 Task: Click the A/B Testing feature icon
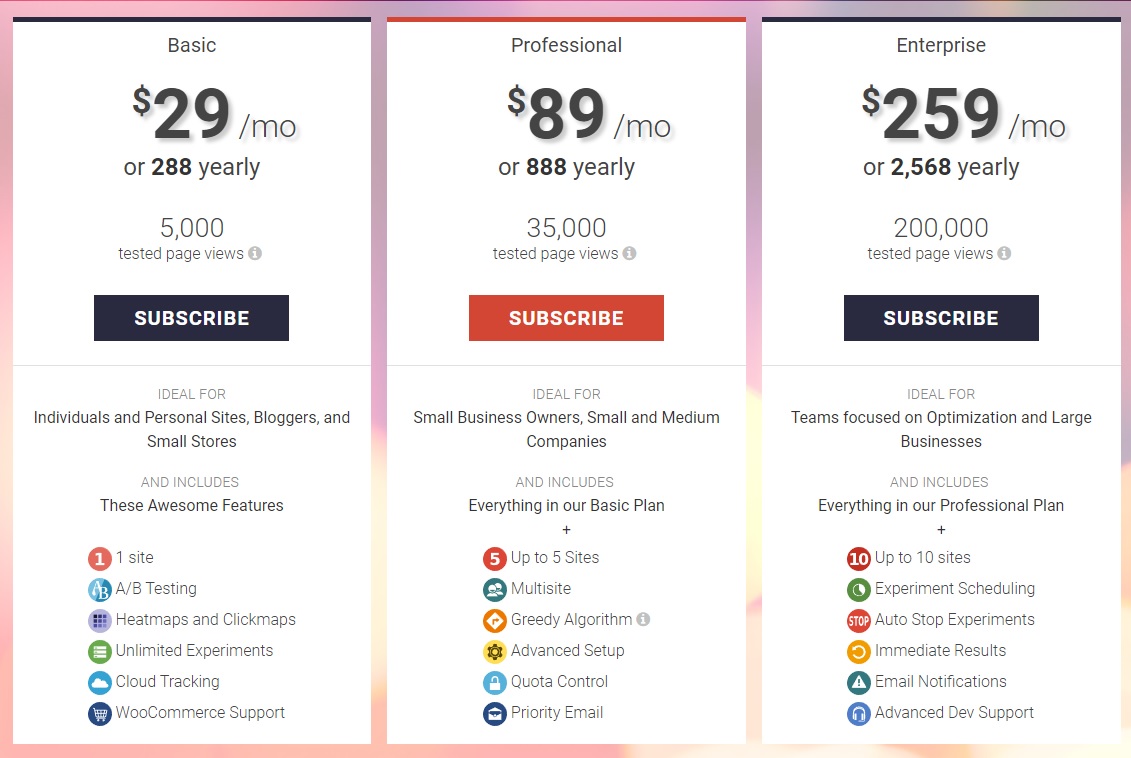[99, 589]
